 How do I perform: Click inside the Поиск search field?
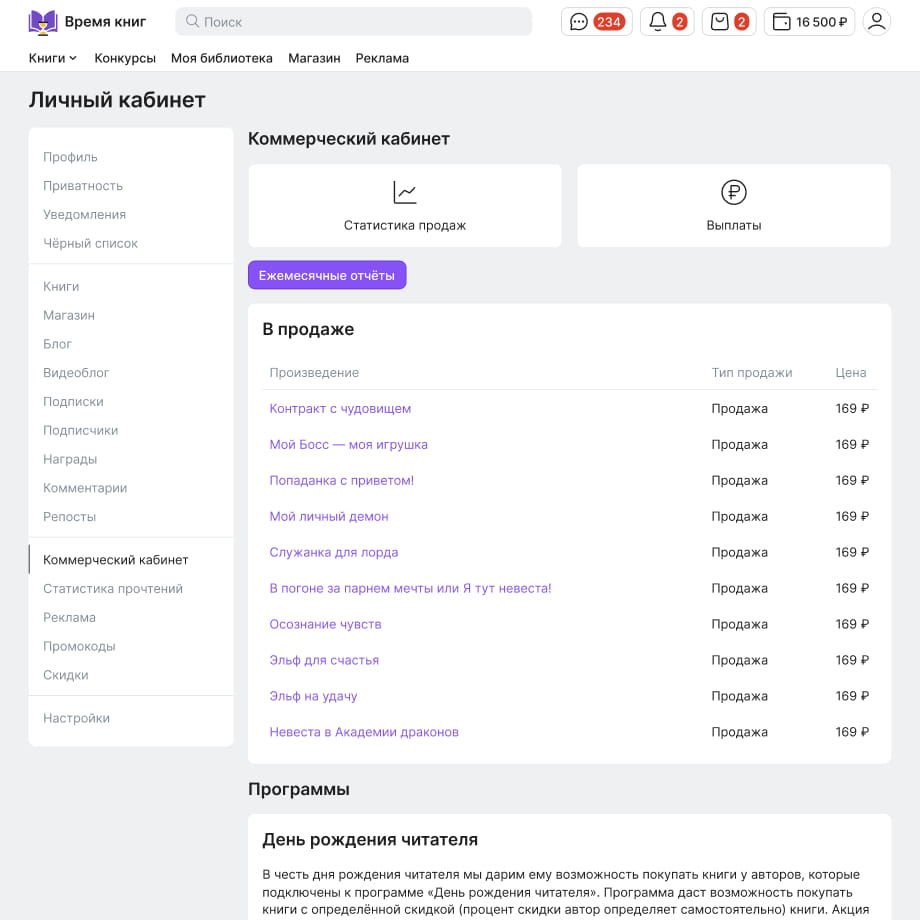[353, 22]
